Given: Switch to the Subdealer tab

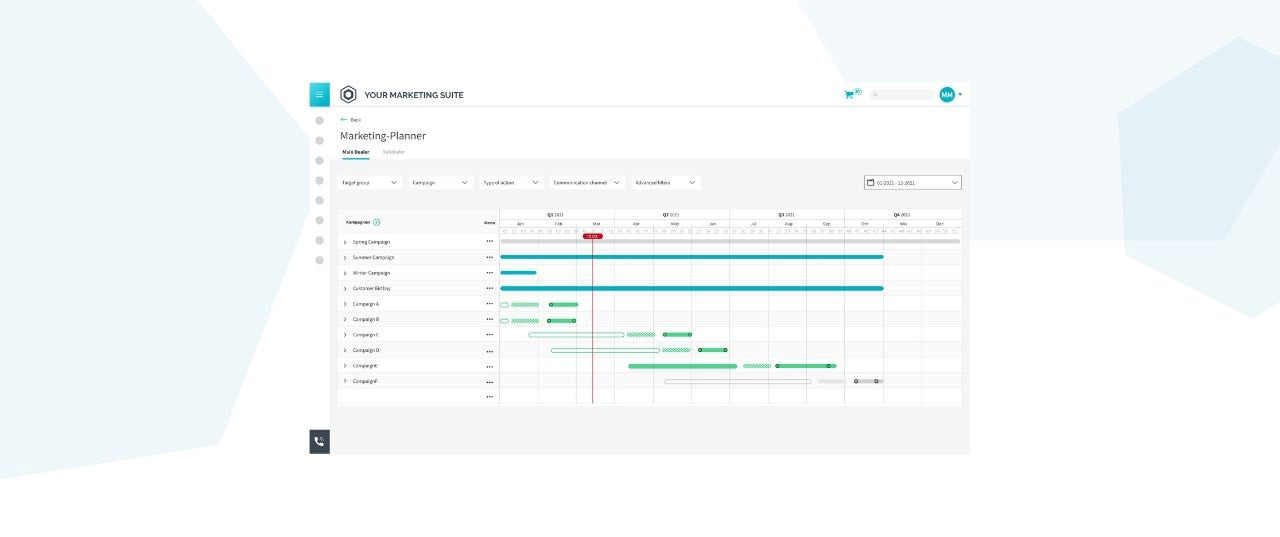Looking at the screenshot, I should click(x=393, y=152).
